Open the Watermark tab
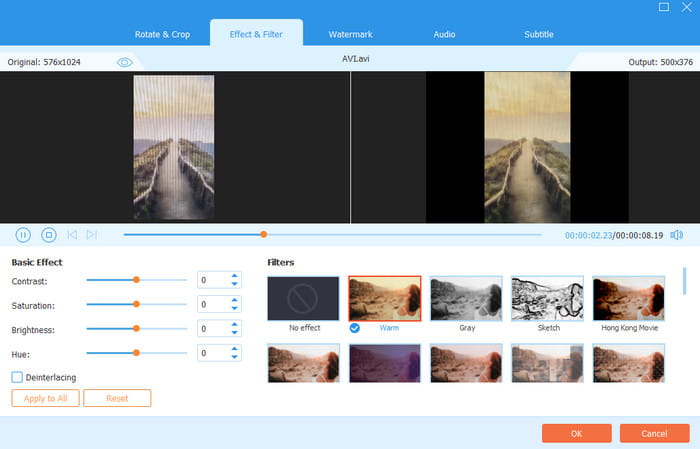Image resolution: width=700 pixels, height=449 pixels. coord(350,34)
